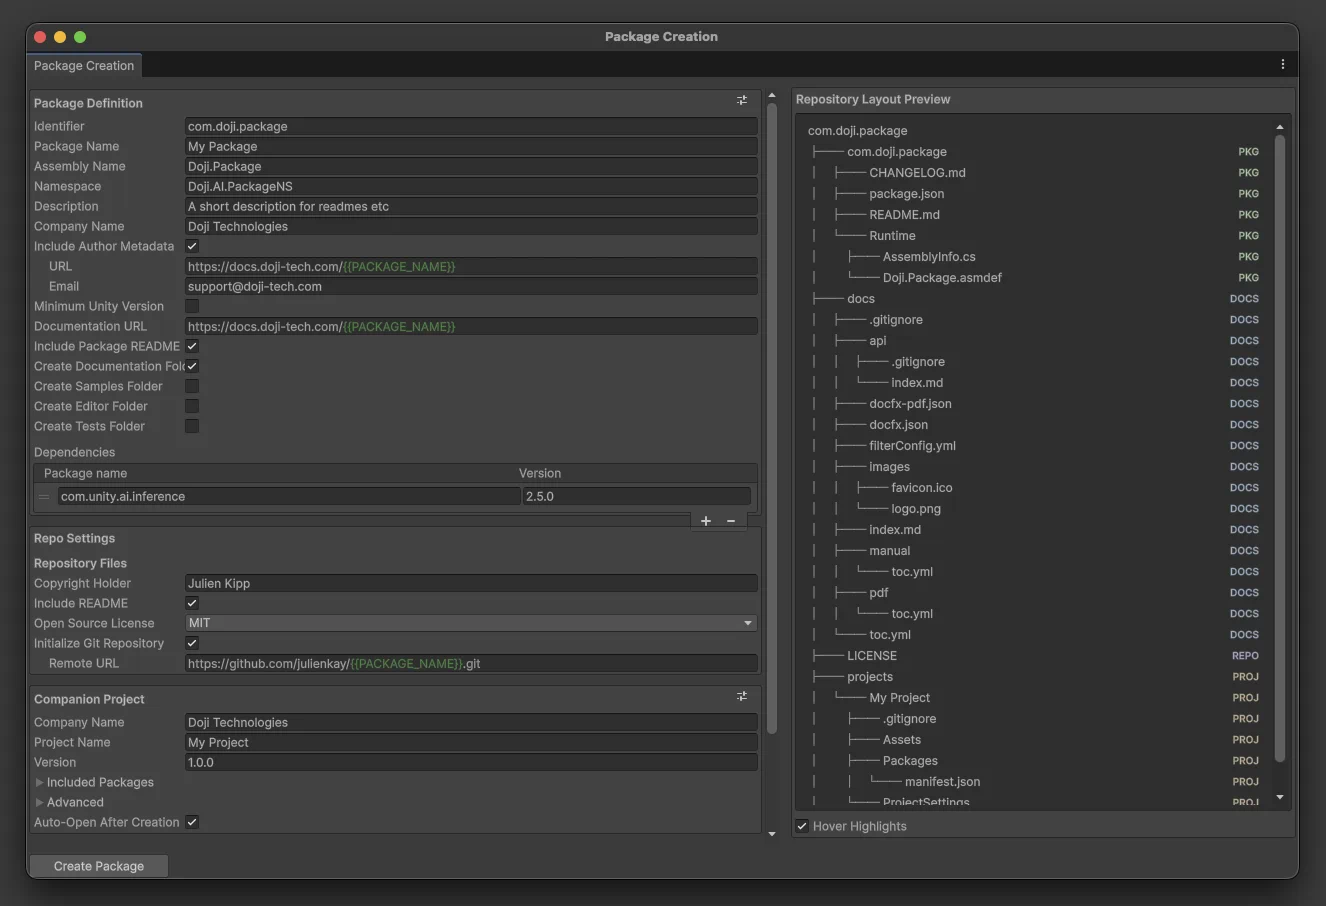Edit the Namespace field Doji.AI.PackageNS
Viewport: 1326px width, 906px height.
click(x=471, y=186)
